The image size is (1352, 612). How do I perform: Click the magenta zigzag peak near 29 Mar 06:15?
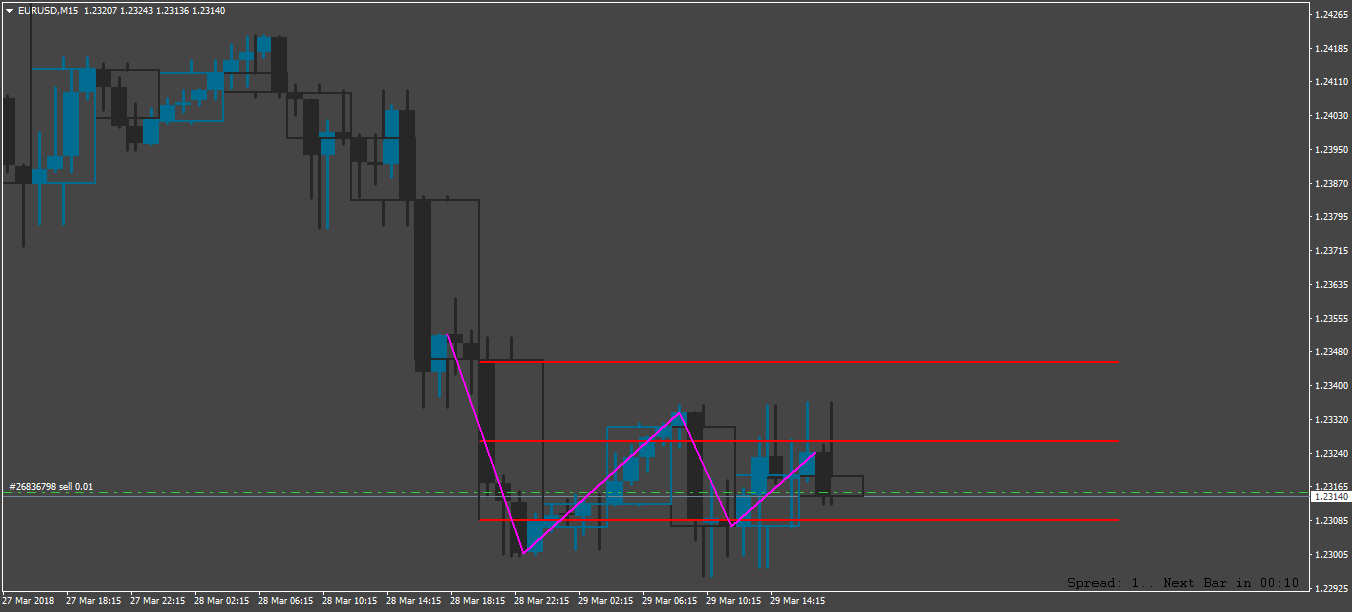681,412
